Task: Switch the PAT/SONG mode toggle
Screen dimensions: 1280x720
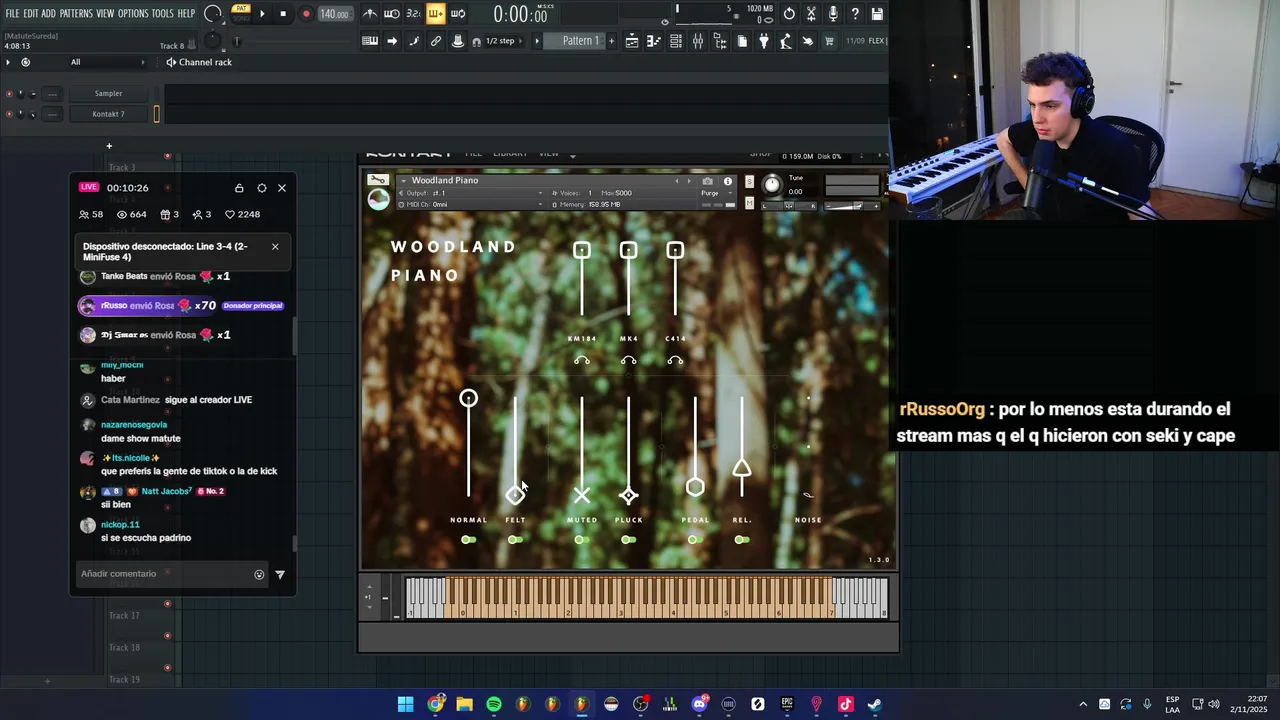Action: (x=241, y=14)
